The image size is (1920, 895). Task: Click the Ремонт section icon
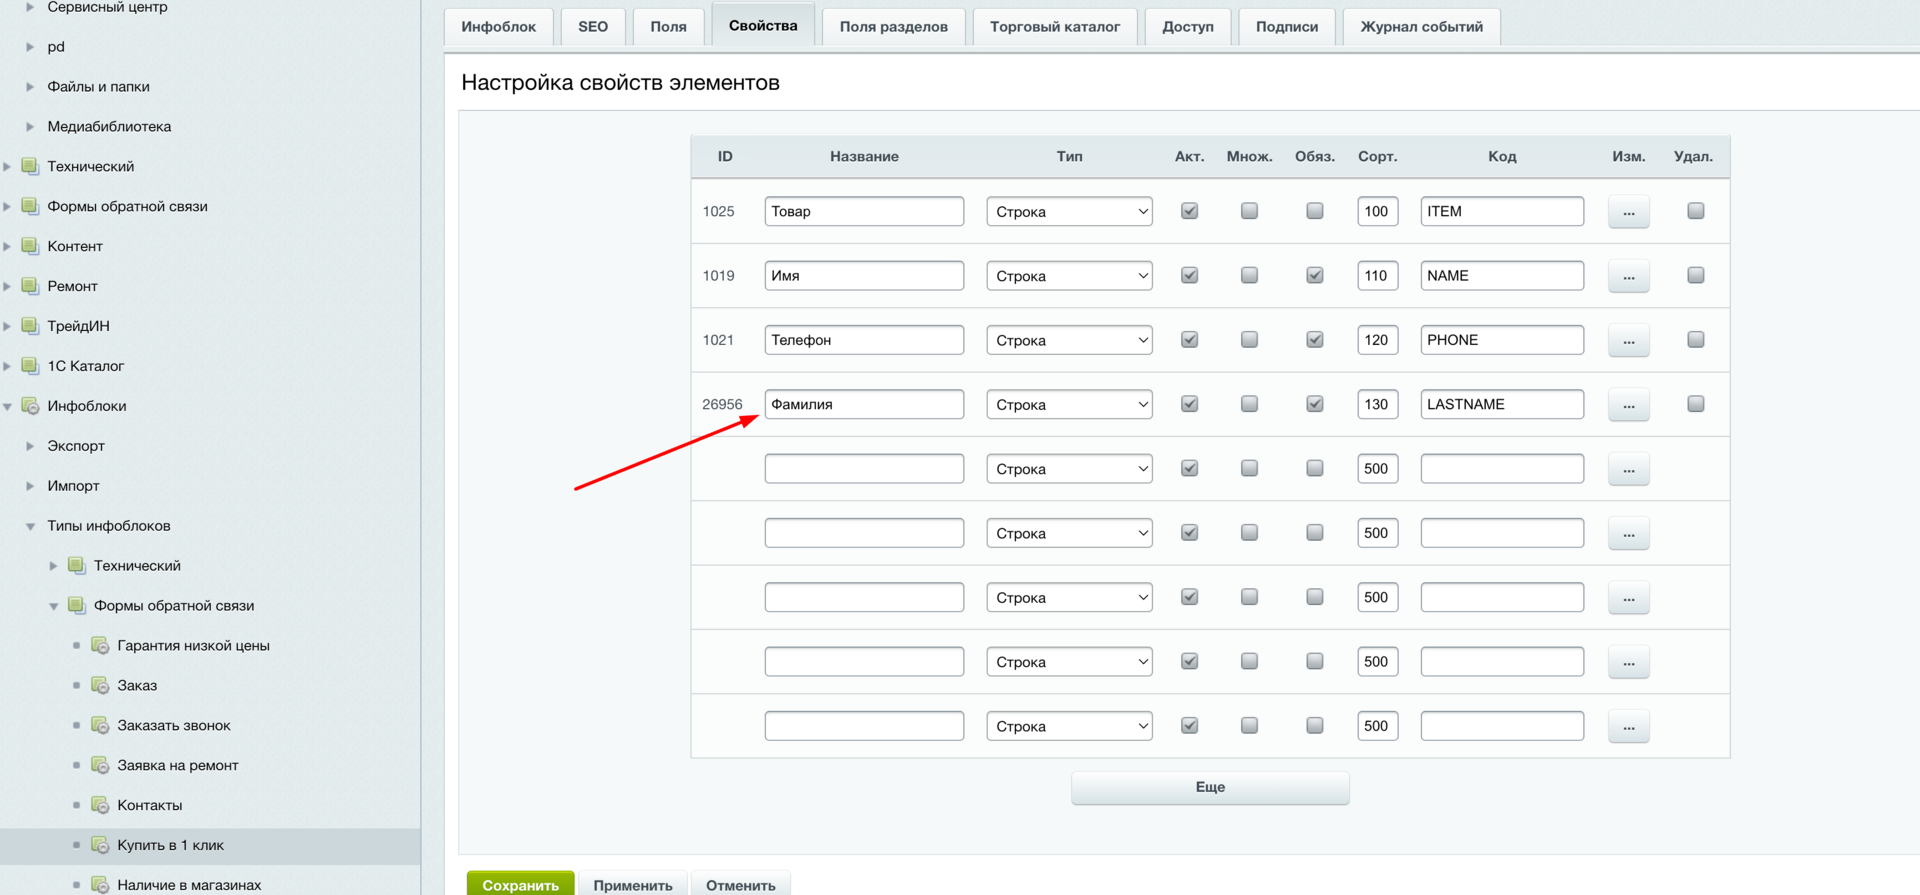click(x=30, y=286)
